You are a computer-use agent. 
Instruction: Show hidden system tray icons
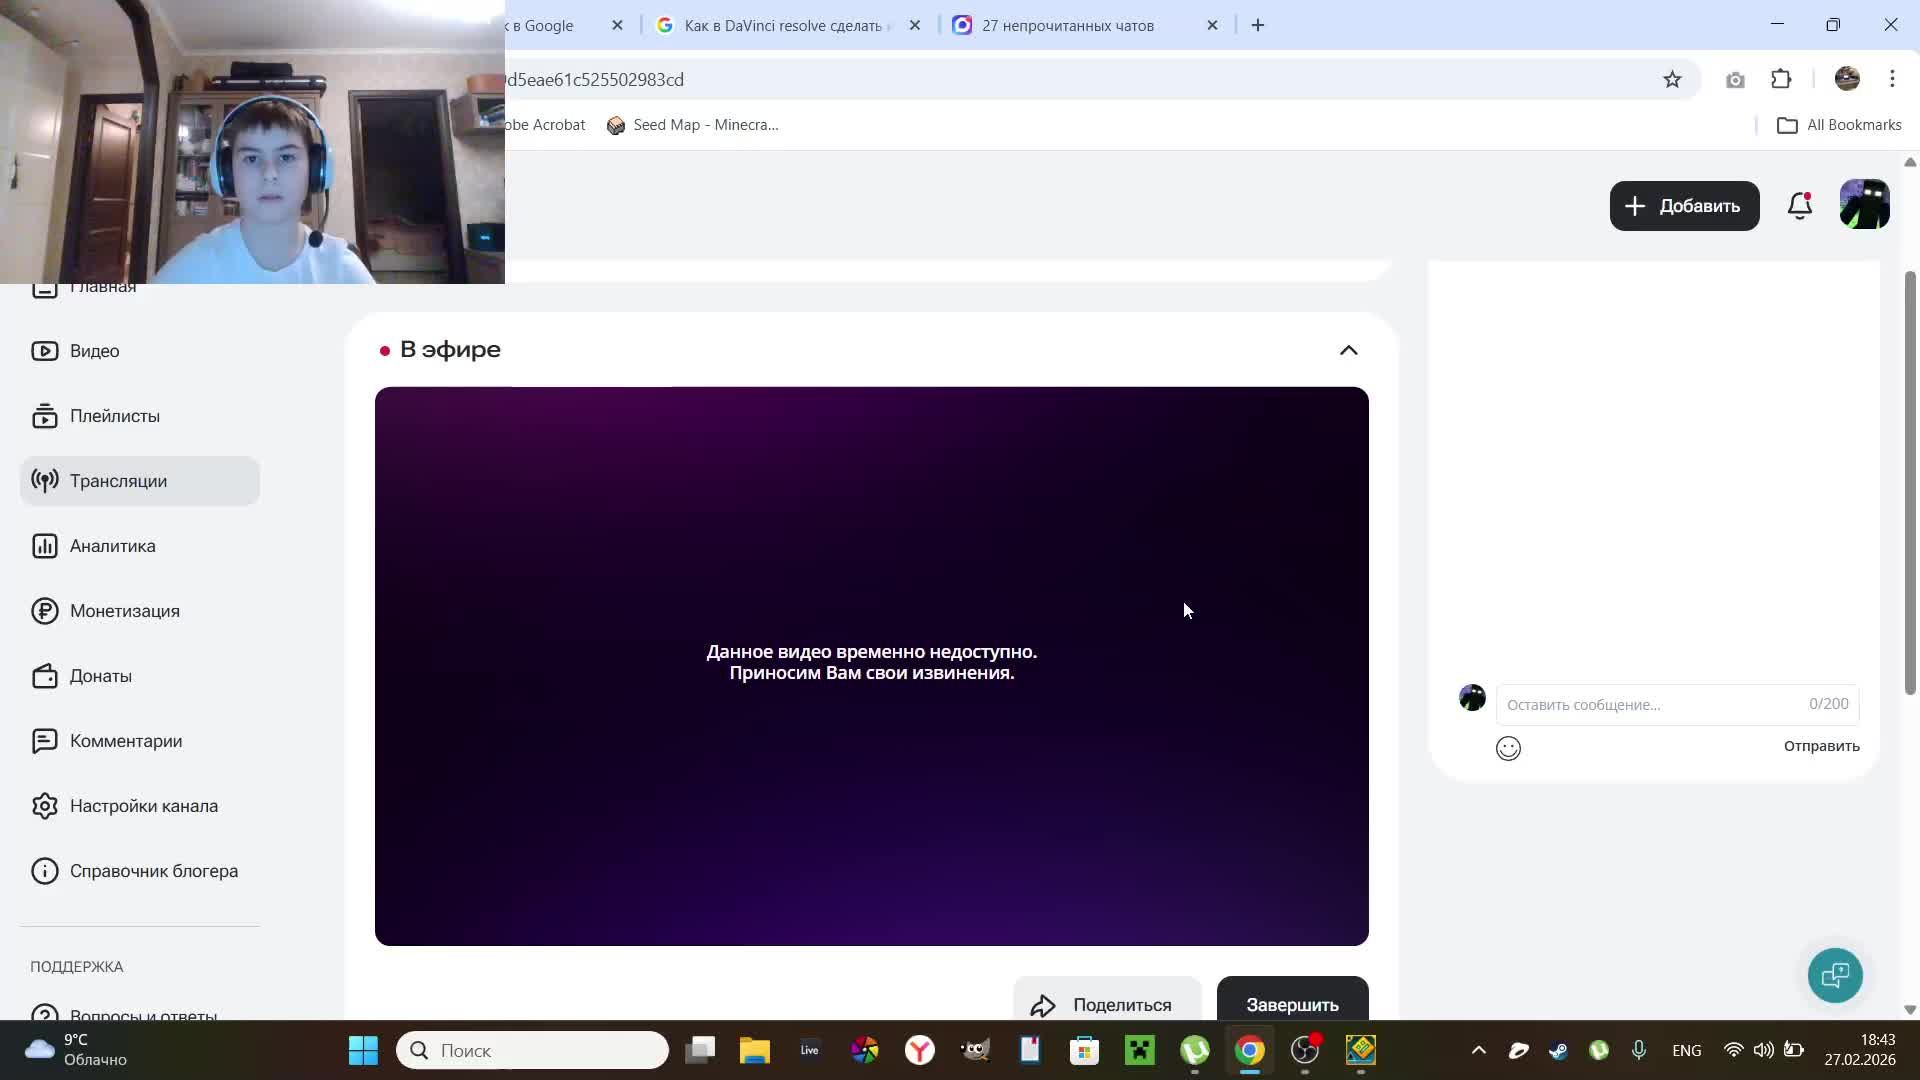click(x=1478, y=1050)
